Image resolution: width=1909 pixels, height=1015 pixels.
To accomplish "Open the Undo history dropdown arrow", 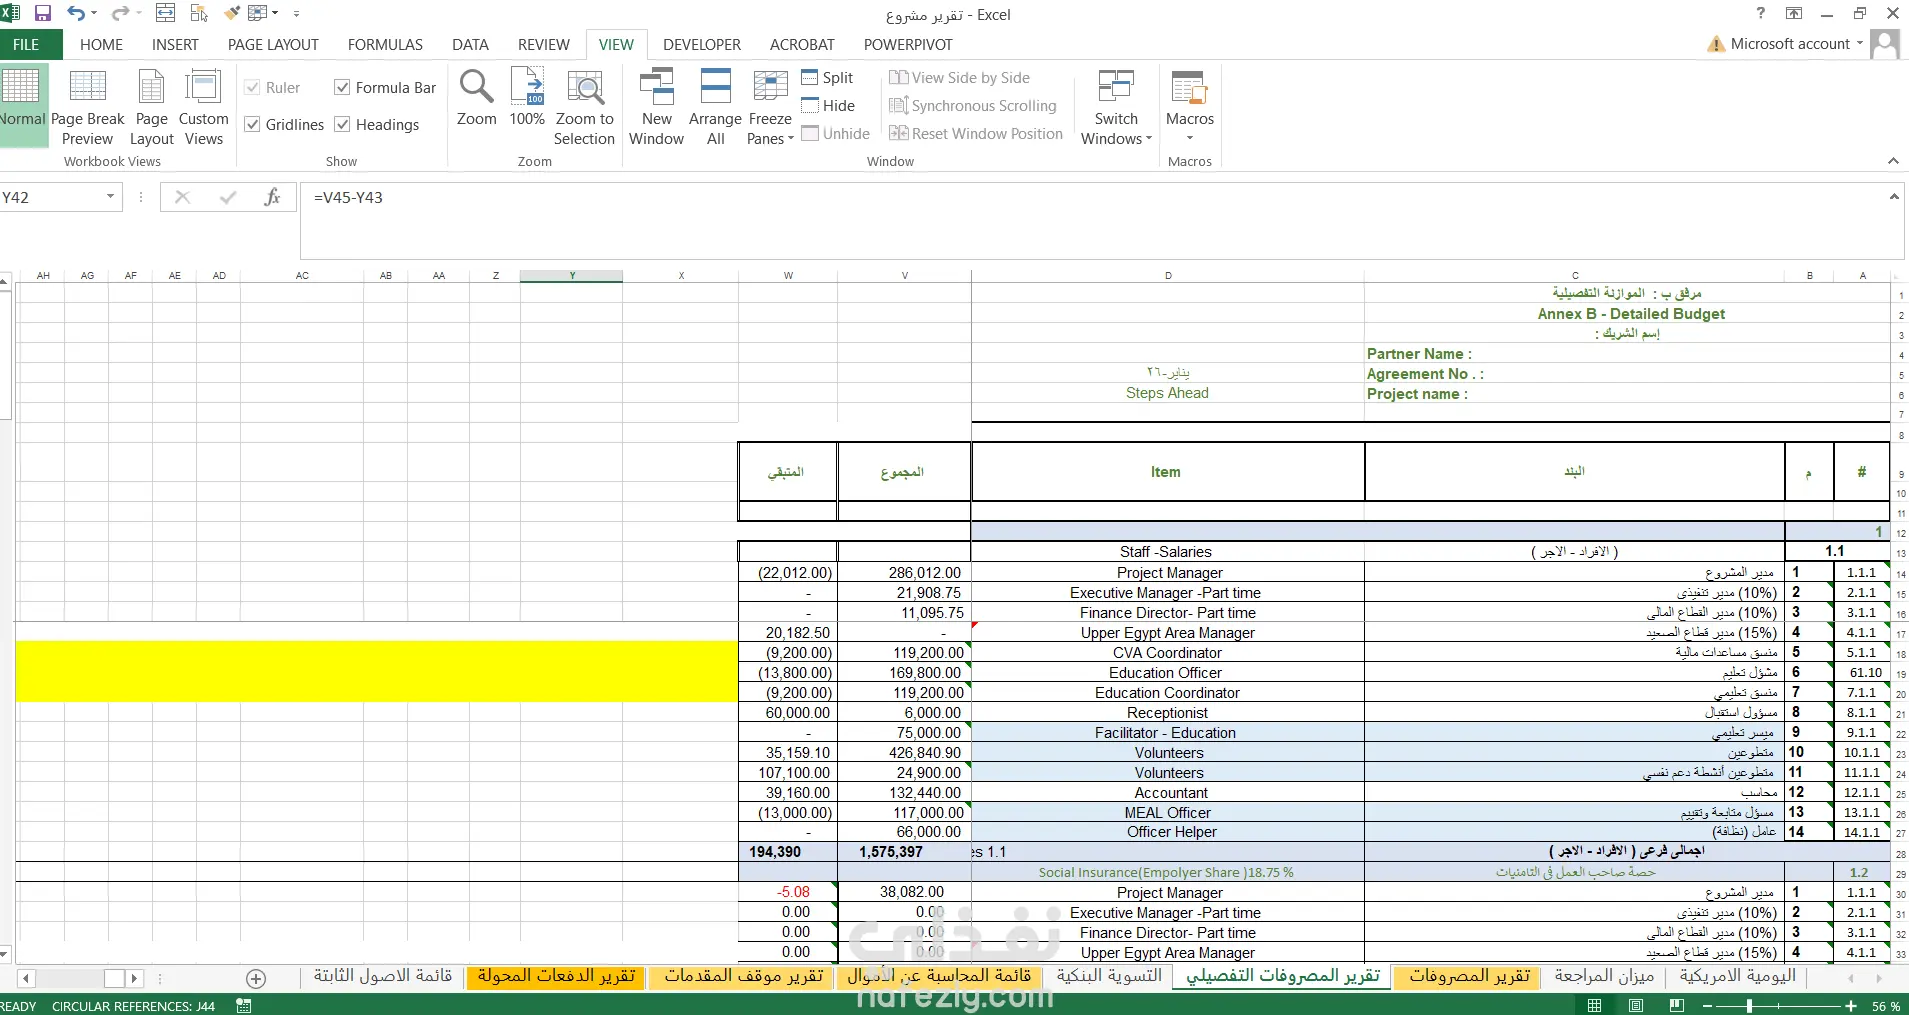I will coord(94,14).
